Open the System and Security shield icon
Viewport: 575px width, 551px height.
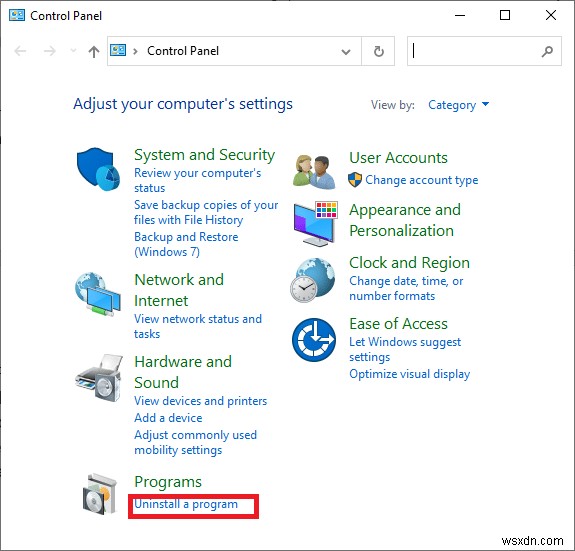click(98, 169)
